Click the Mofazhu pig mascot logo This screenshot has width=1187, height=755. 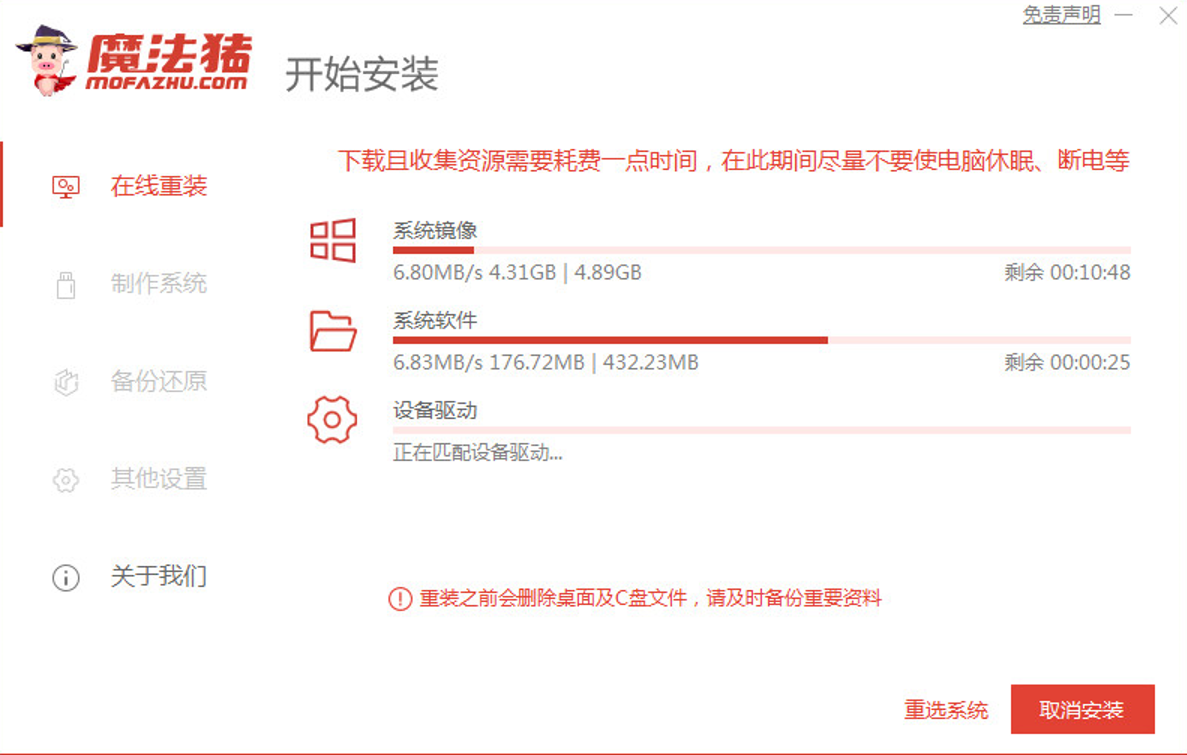click(x=47, y=60)
